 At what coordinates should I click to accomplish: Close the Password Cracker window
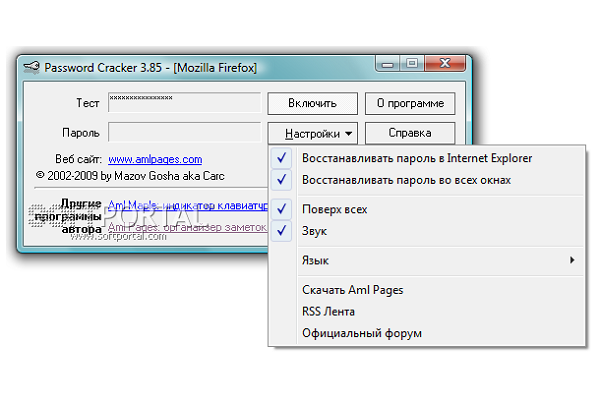445,63
